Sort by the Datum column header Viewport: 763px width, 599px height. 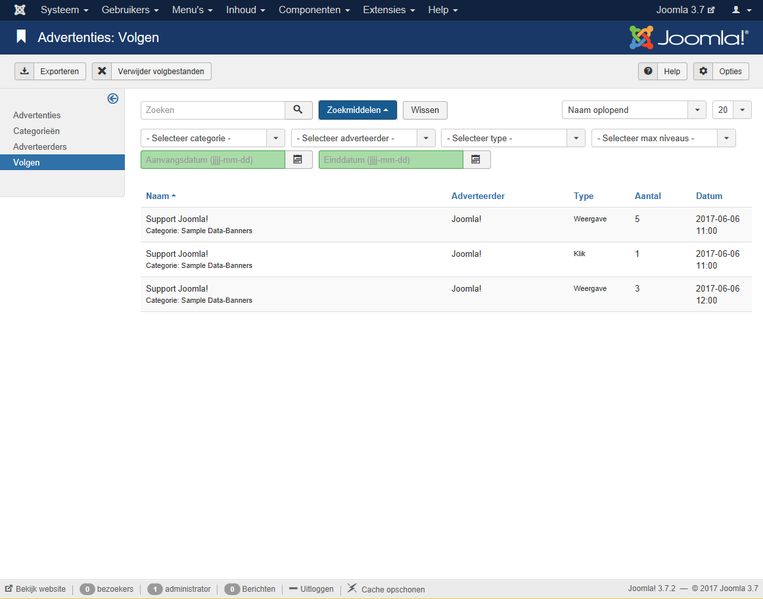pyautogui.click(x=709, y=196)
